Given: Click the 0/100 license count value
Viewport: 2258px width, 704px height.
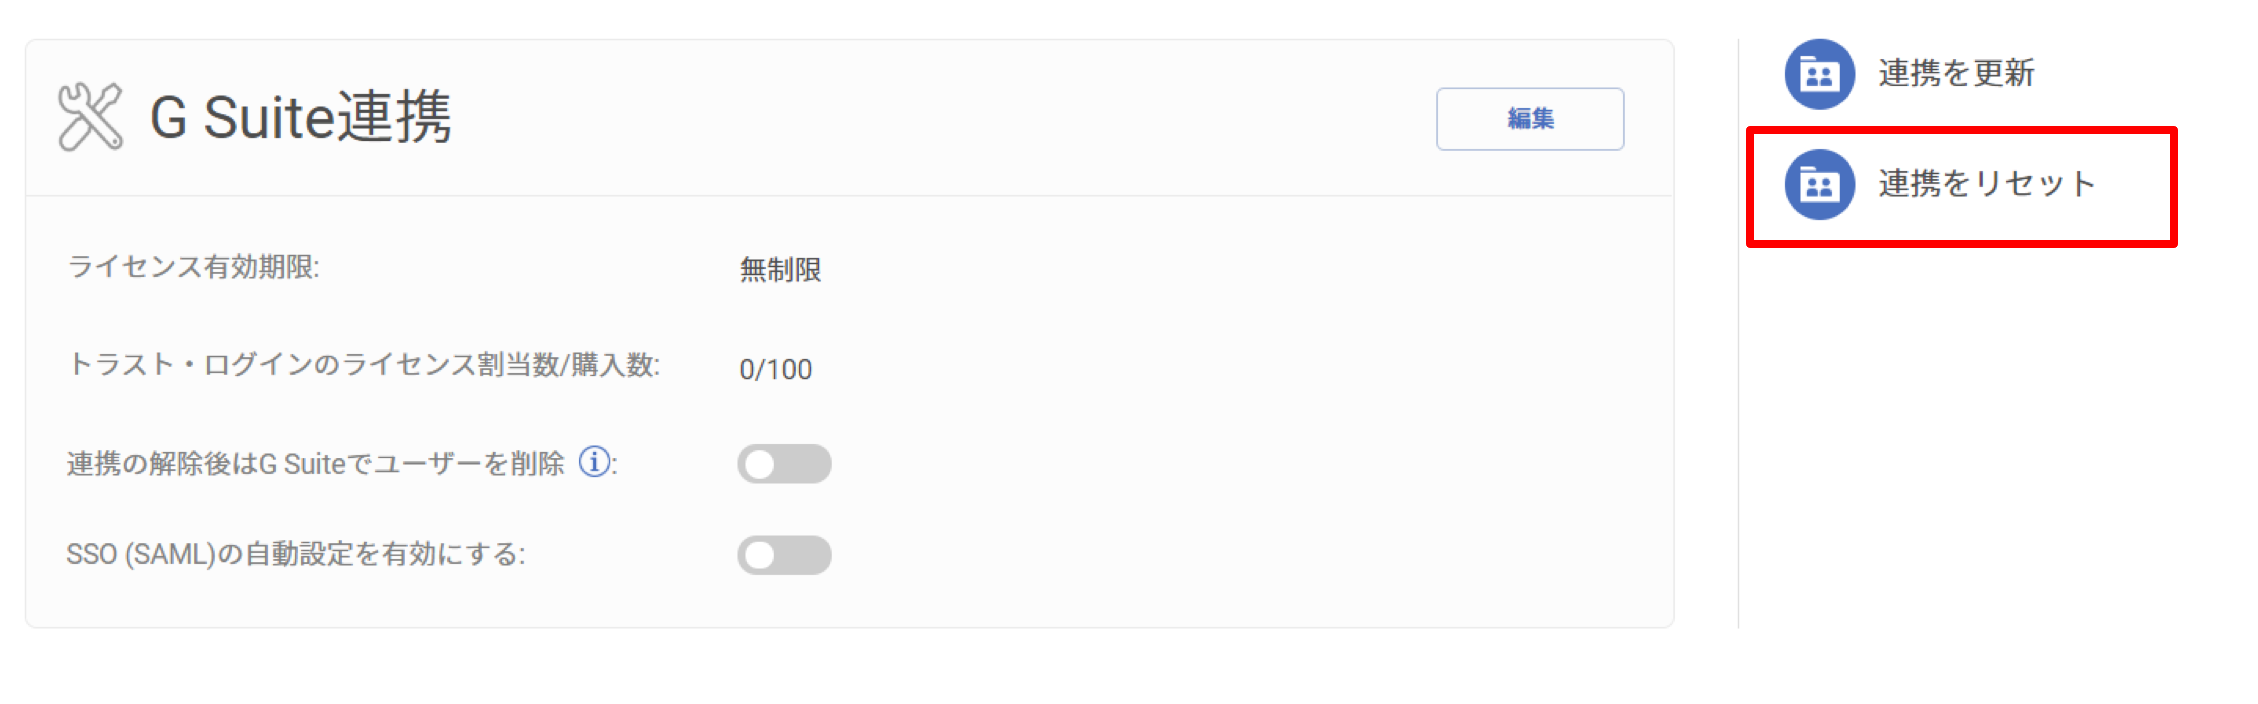Looking at the screenshot, I should (x=775, y=370).
